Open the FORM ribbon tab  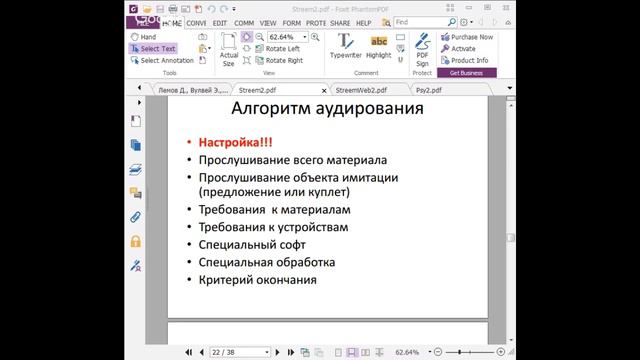(x=291, y=23)
